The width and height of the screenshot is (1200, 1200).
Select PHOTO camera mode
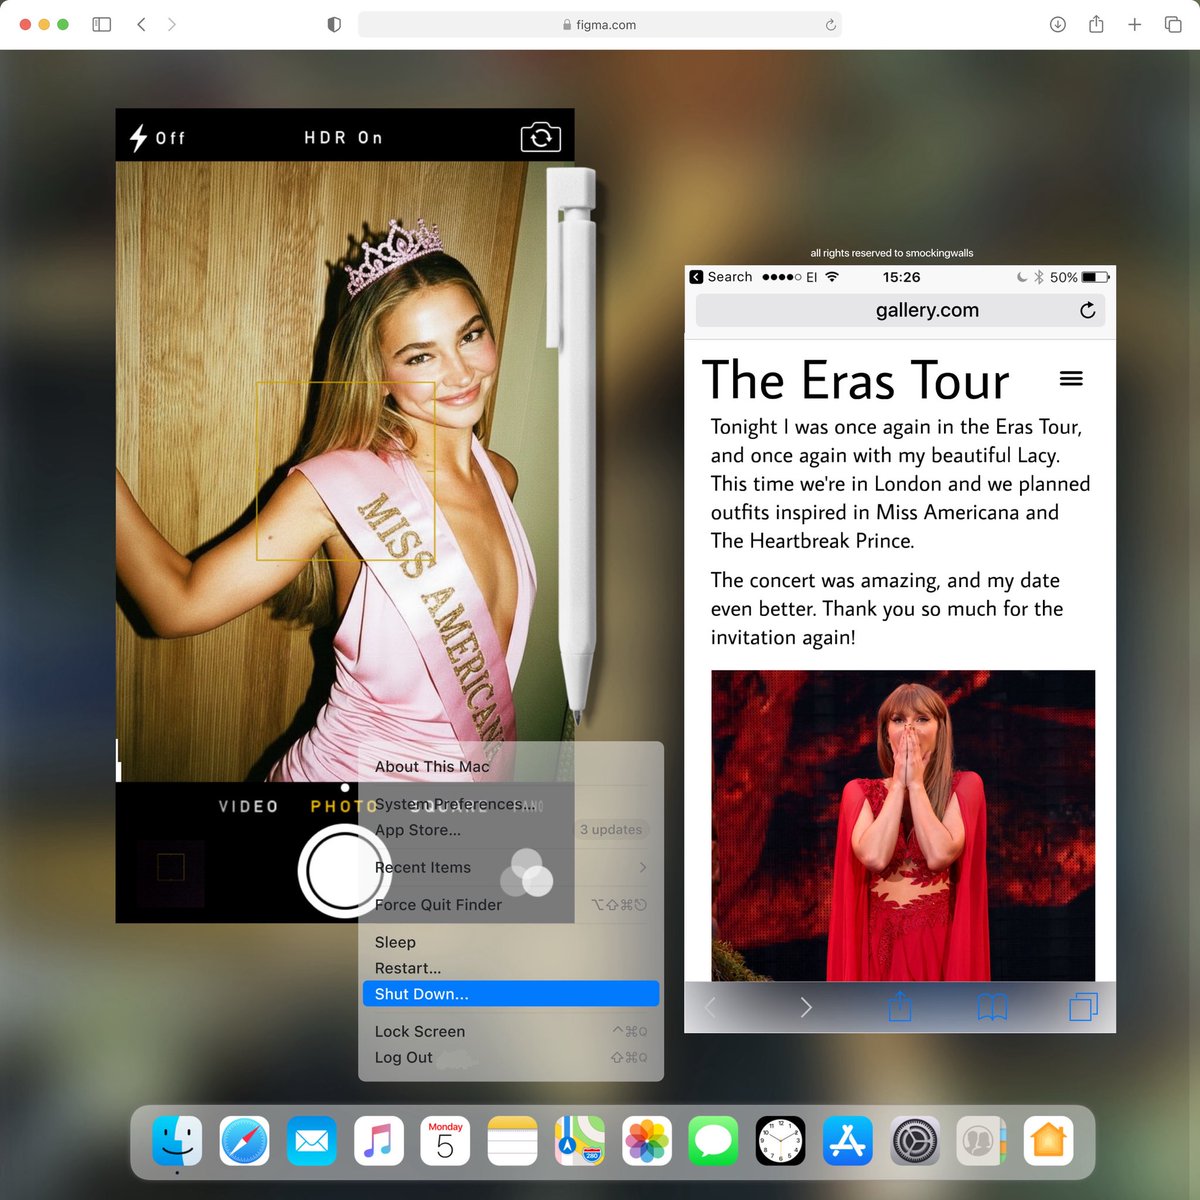coord(343,806)
